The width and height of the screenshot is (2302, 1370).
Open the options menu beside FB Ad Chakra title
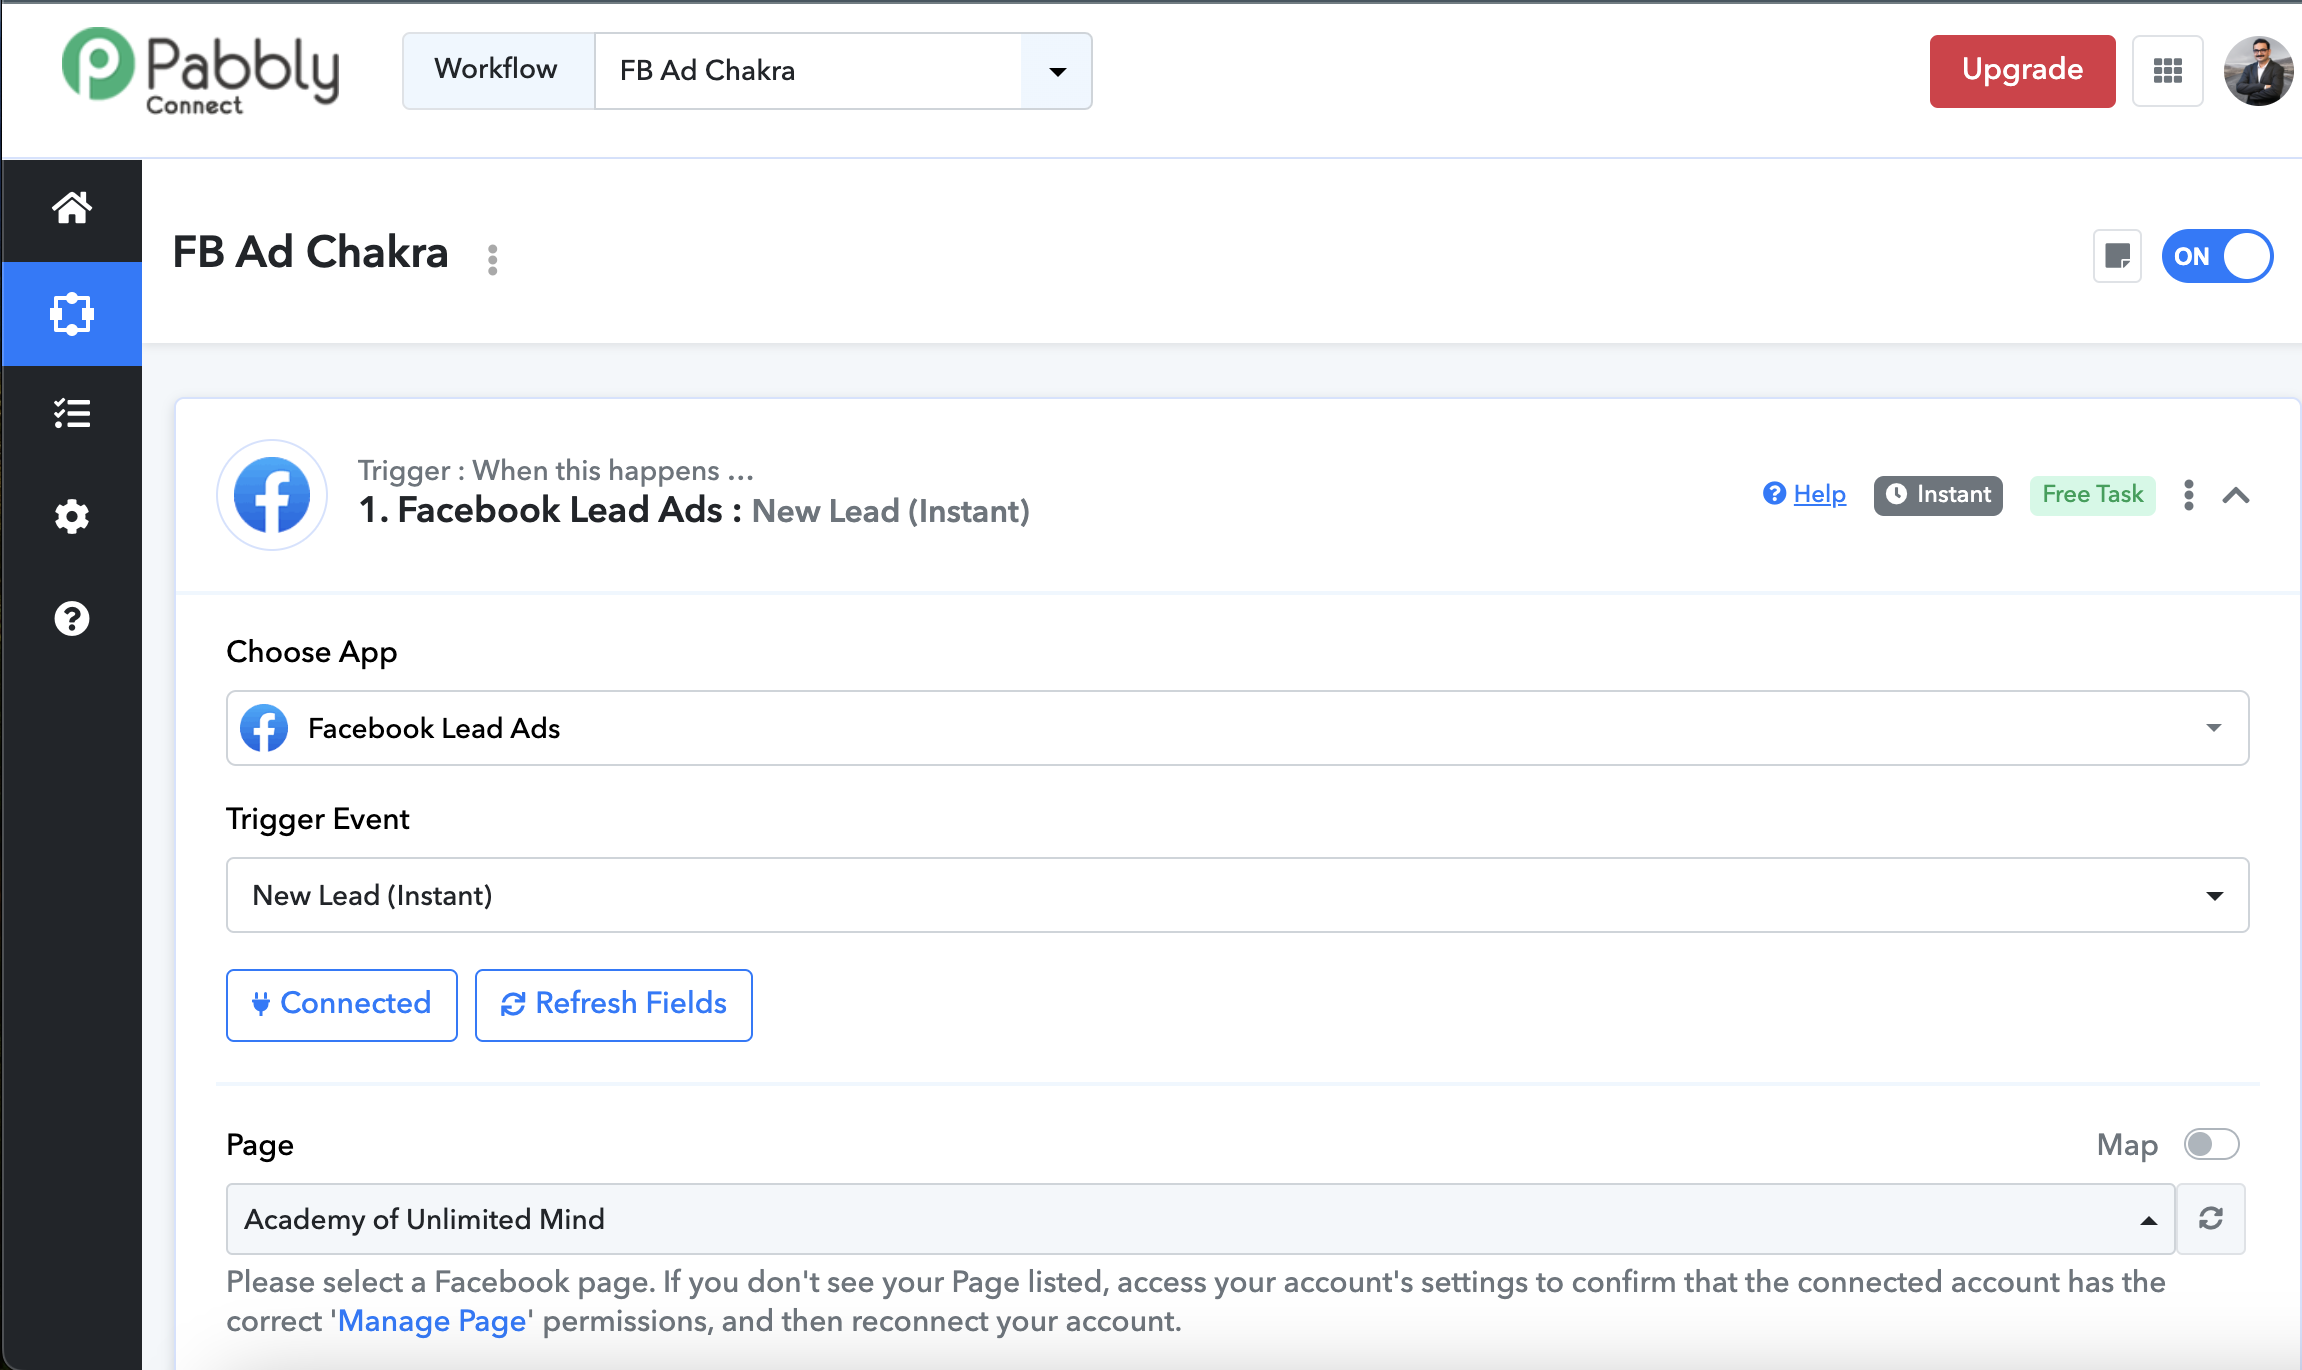pos(492,260)
